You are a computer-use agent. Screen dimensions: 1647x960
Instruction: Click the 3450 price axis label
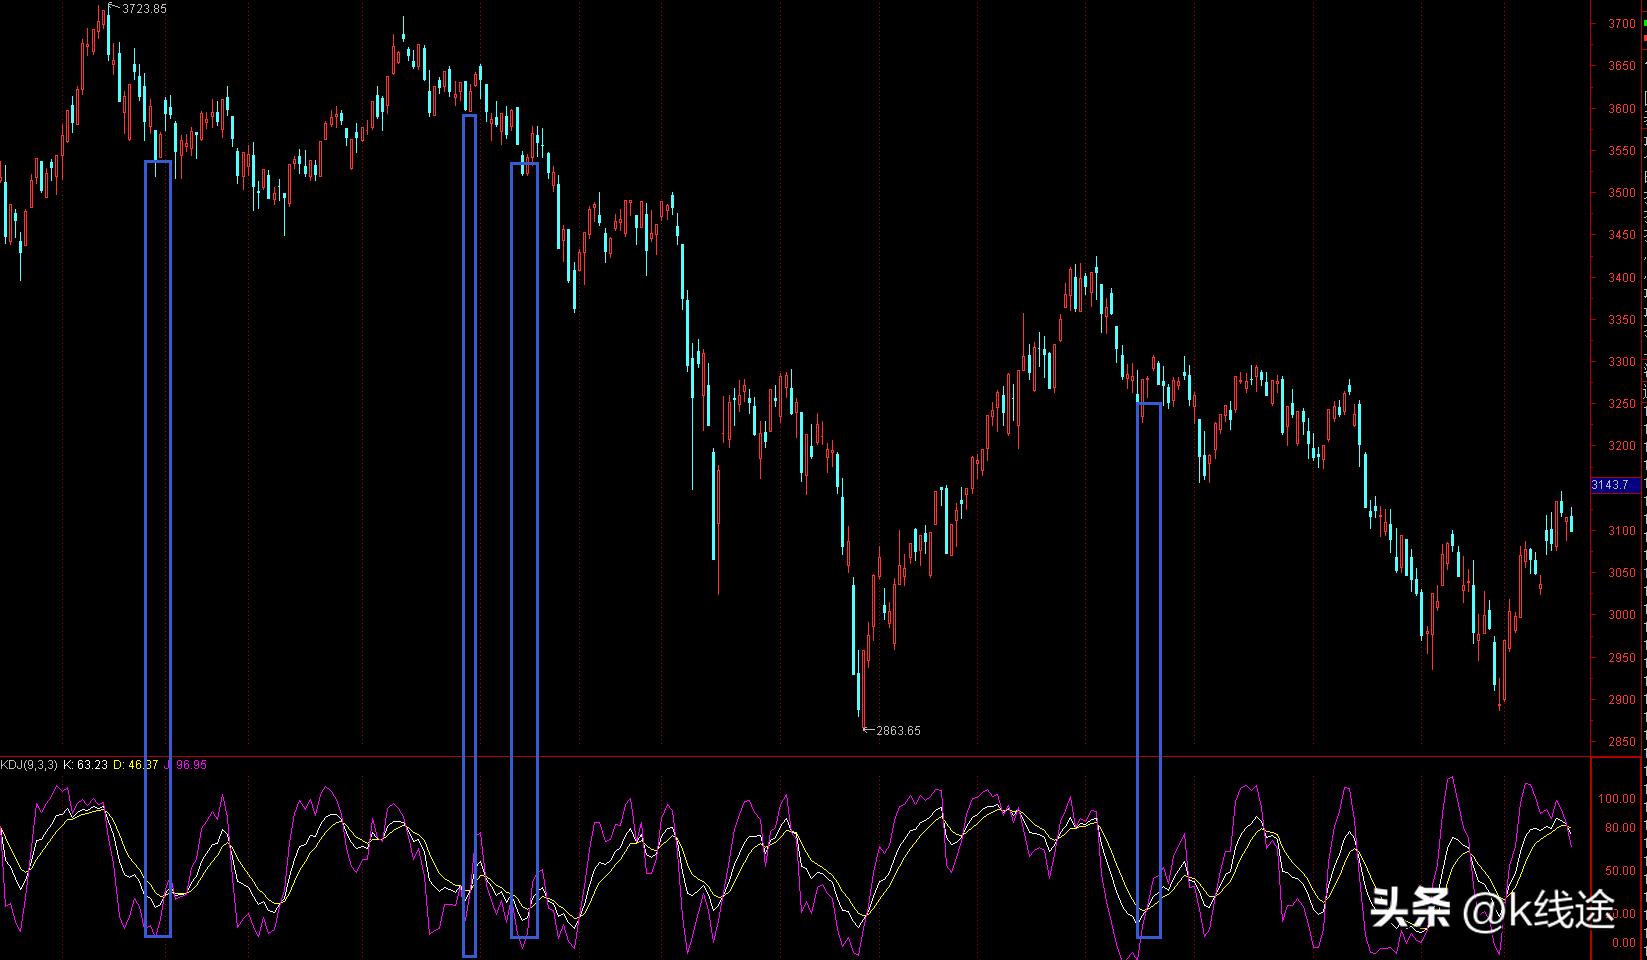(x=1622, y=235)
